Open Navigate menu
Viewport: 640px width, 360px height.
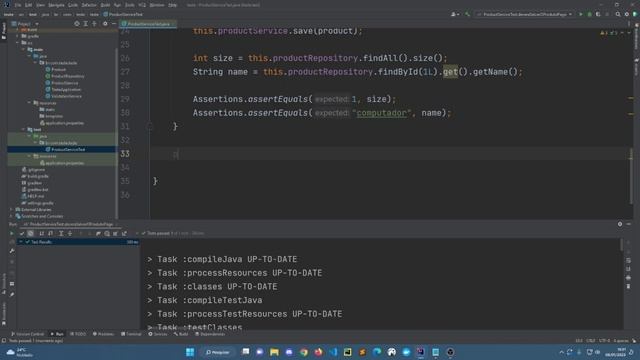[56, 5]
